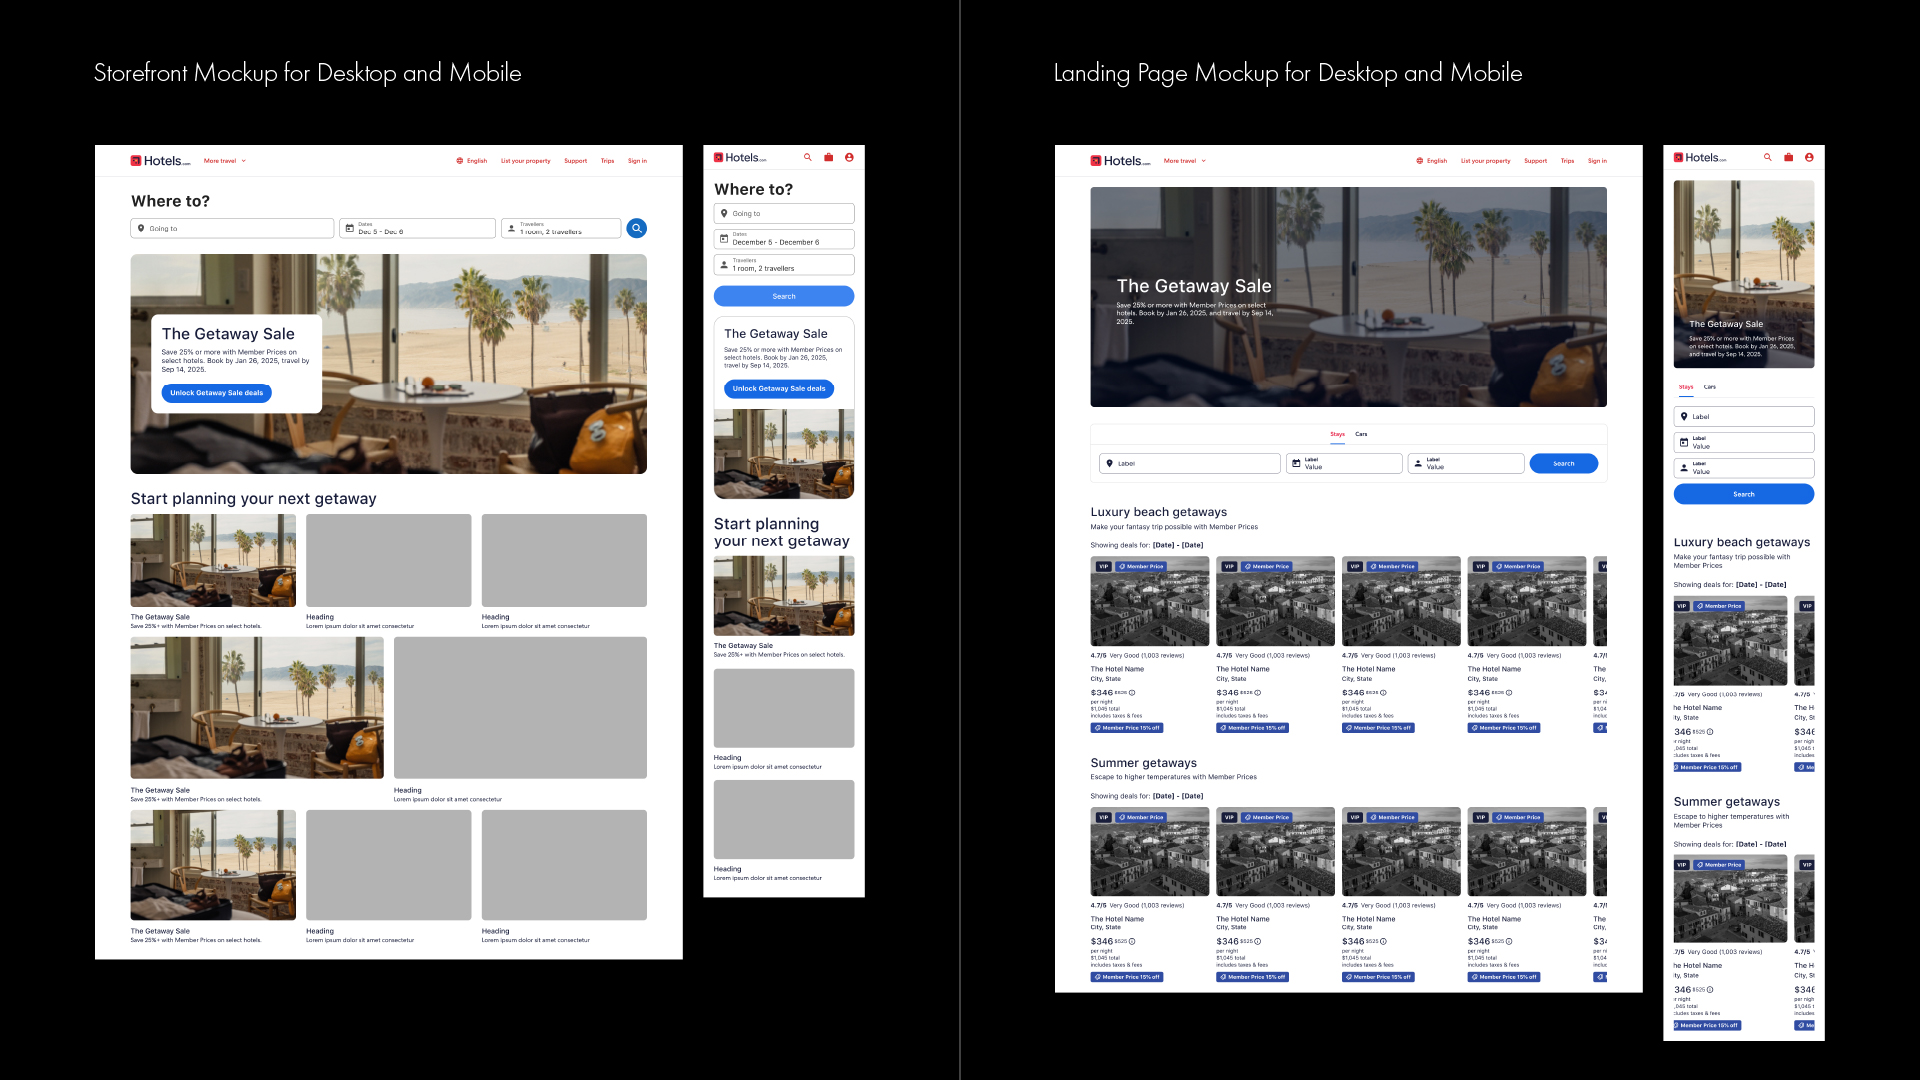Click the location pin icon in Going to field

(141, 228)
